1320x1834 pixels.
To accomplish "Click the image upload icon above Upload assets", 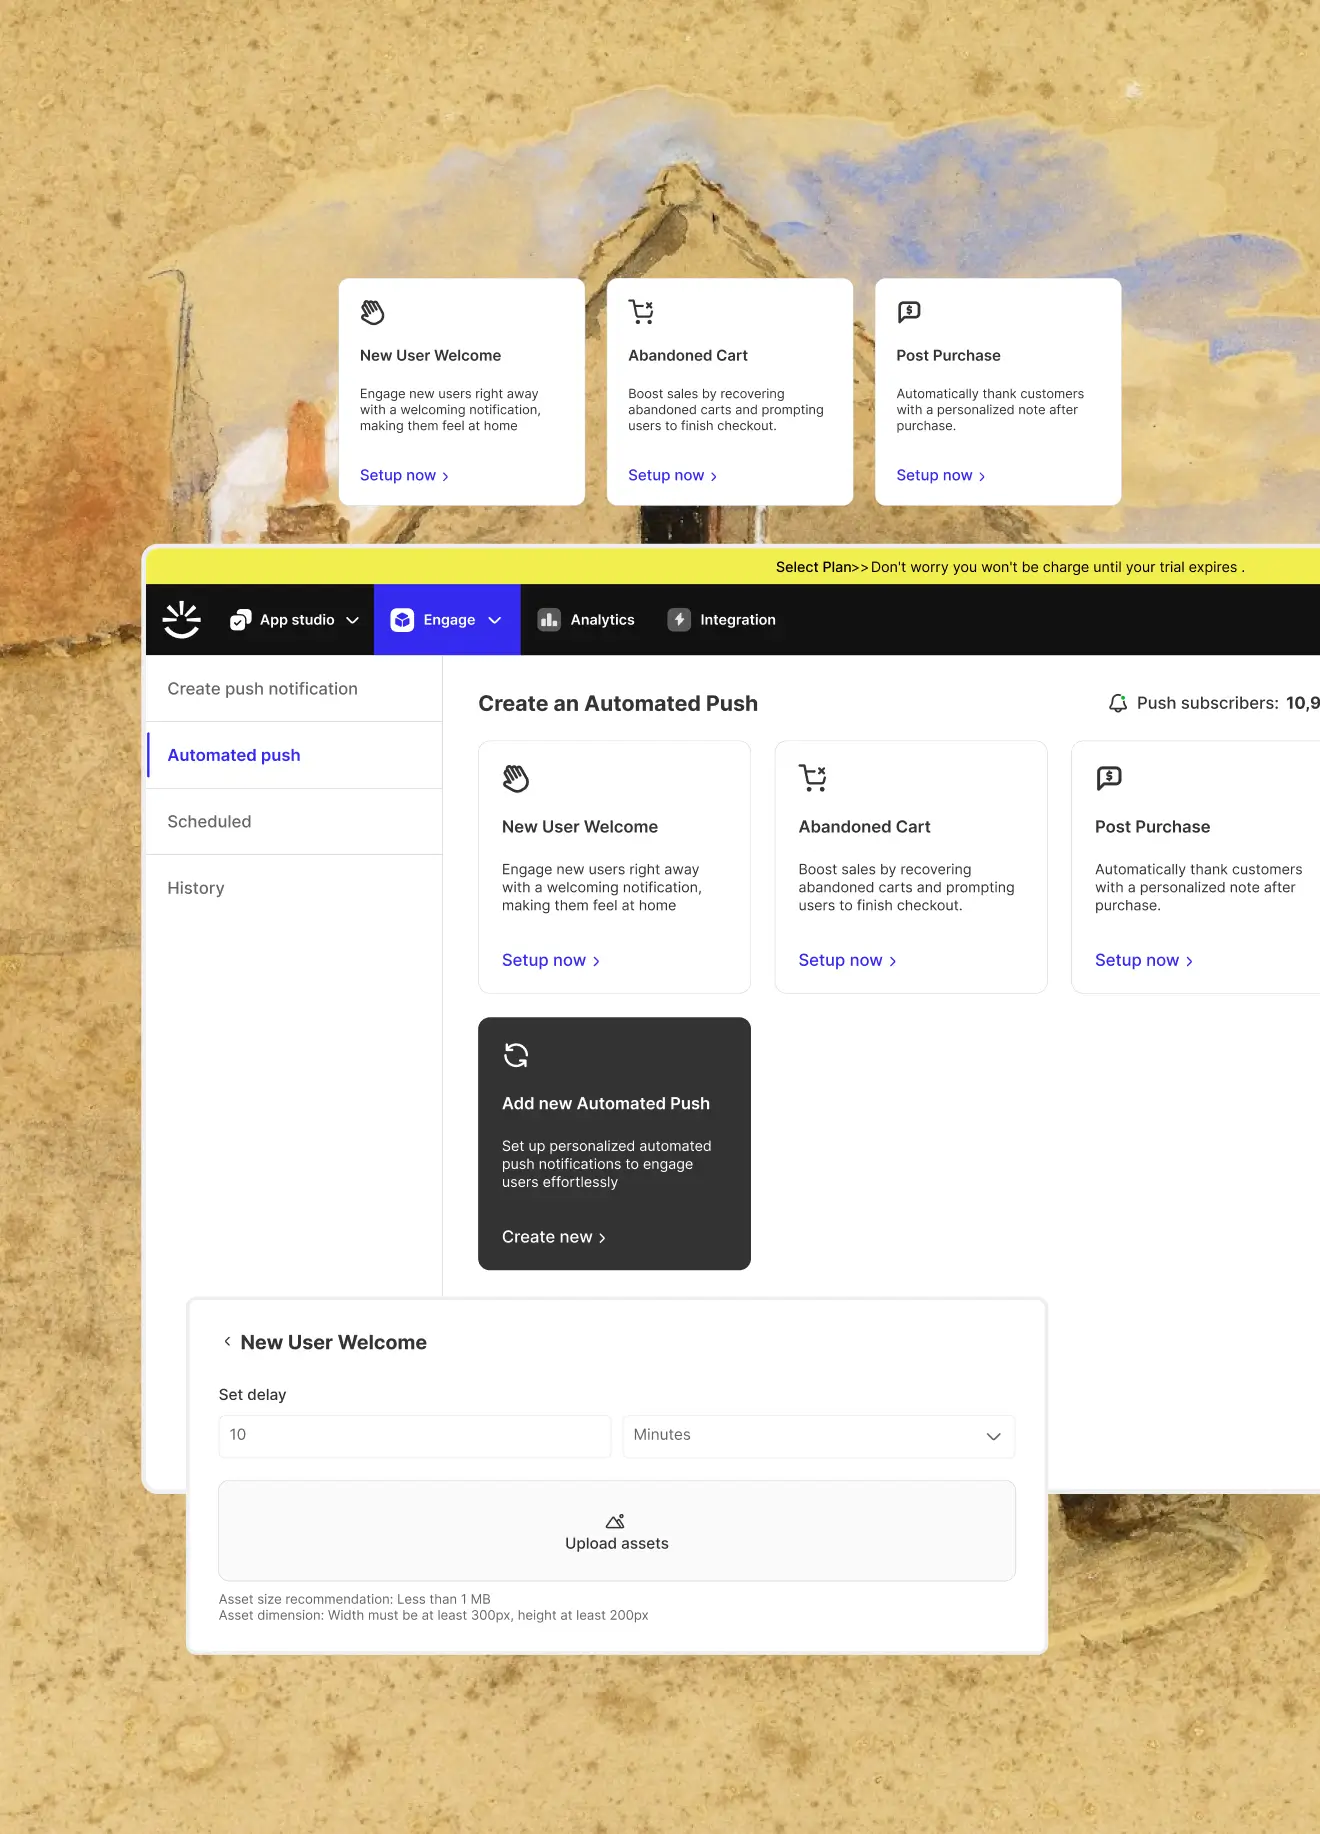I will [616, 1521].
